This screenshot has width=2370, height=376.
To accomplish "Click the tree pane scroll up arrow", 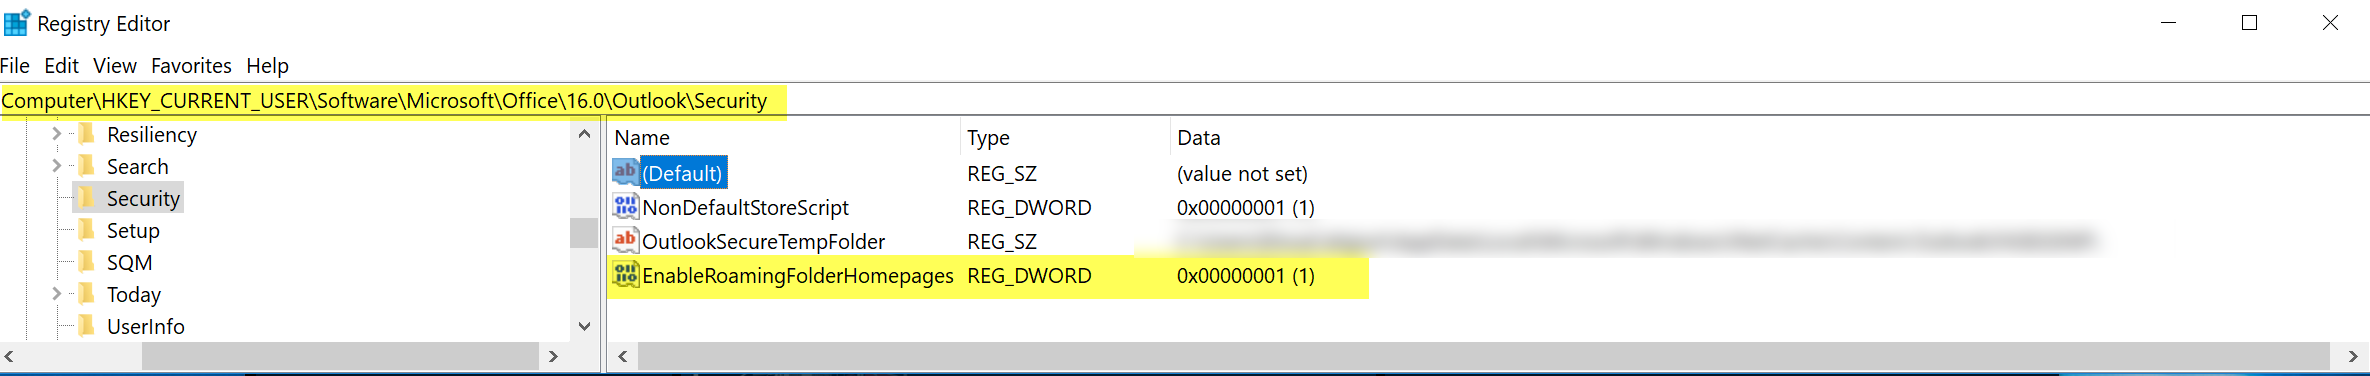I will click(584, 133).
